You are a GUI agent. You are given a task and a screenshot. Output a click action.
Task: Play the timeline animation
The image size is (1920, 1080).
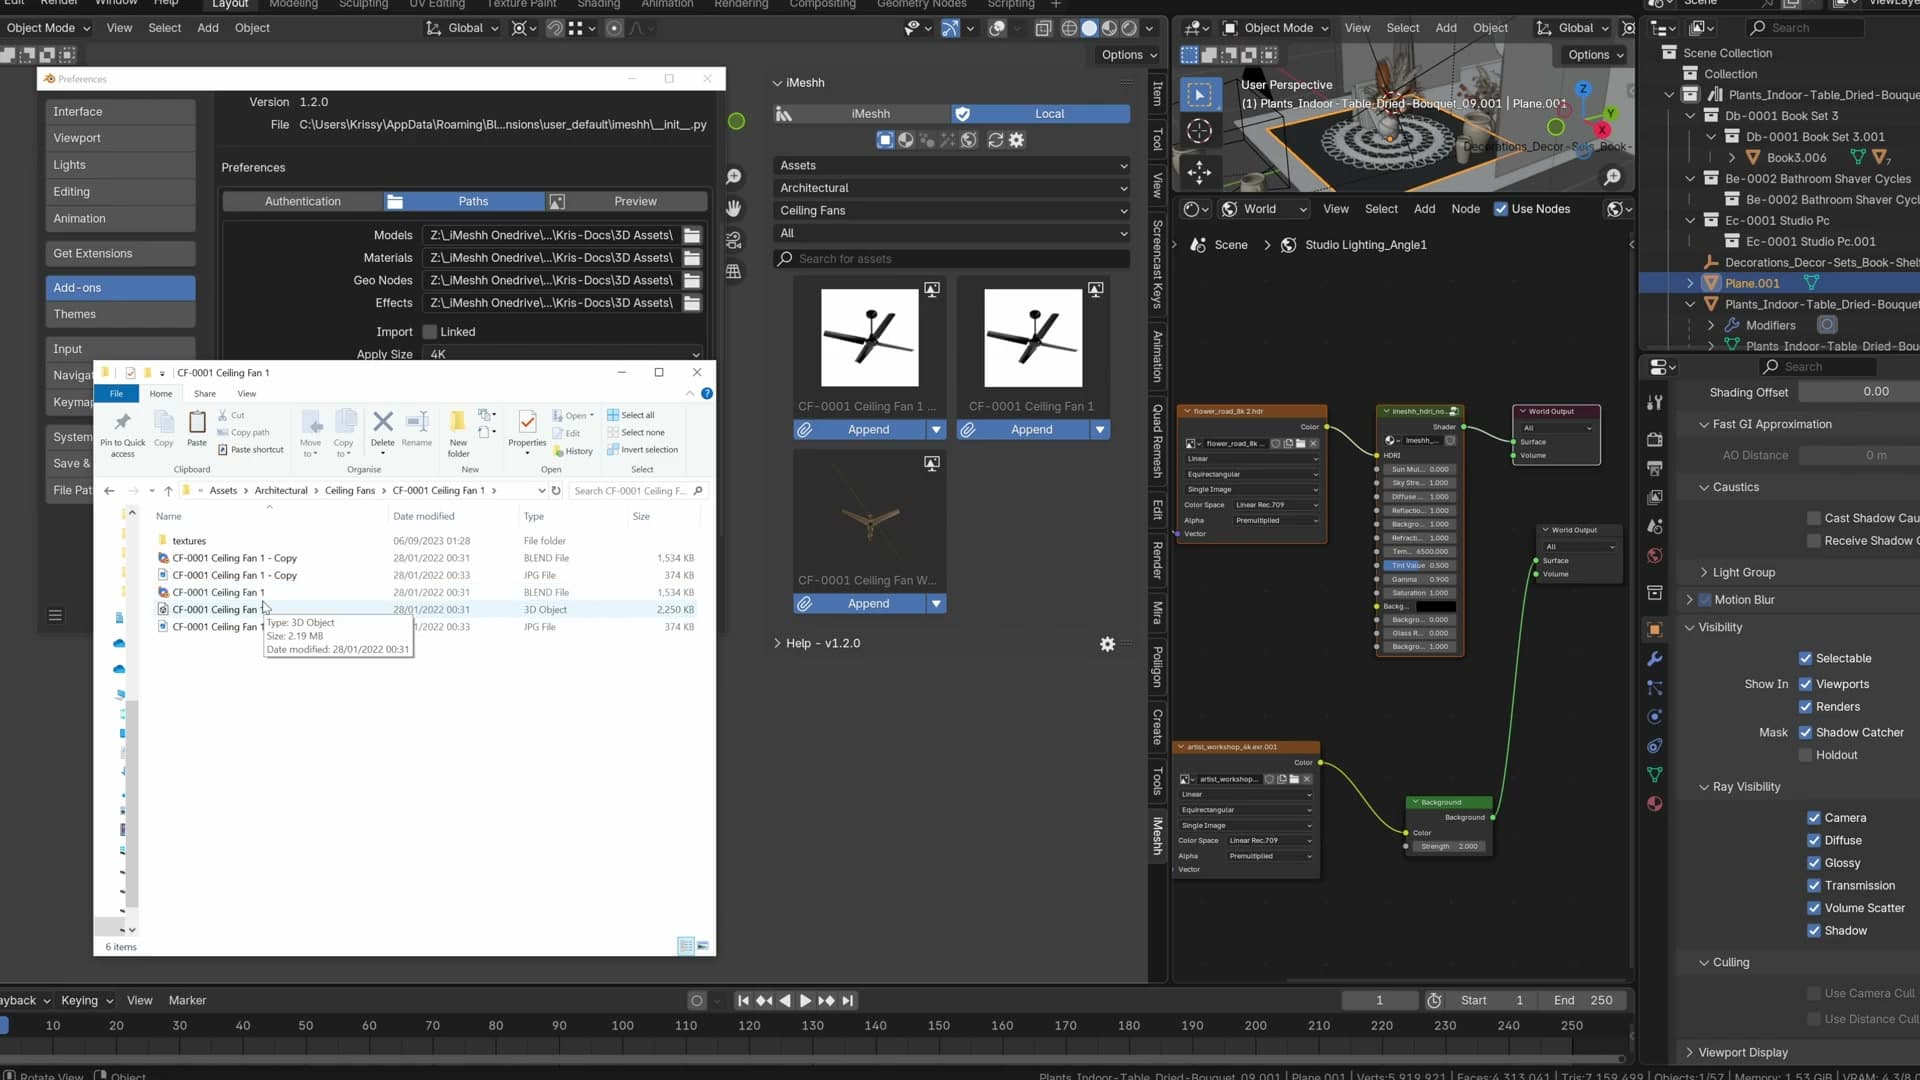pyautogui.click(x=805, y=1001)
